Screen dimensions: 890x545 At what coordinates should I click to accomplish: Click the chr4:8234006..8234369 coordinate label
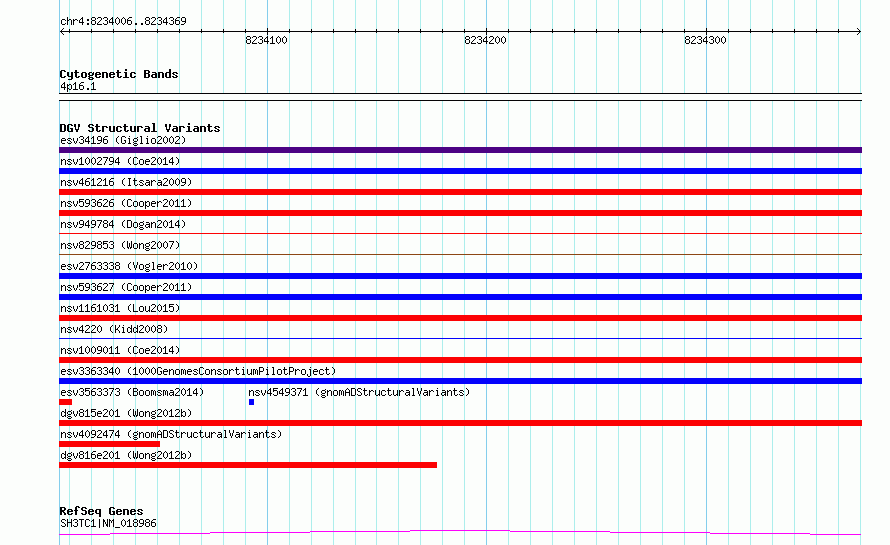pos(123,21)
